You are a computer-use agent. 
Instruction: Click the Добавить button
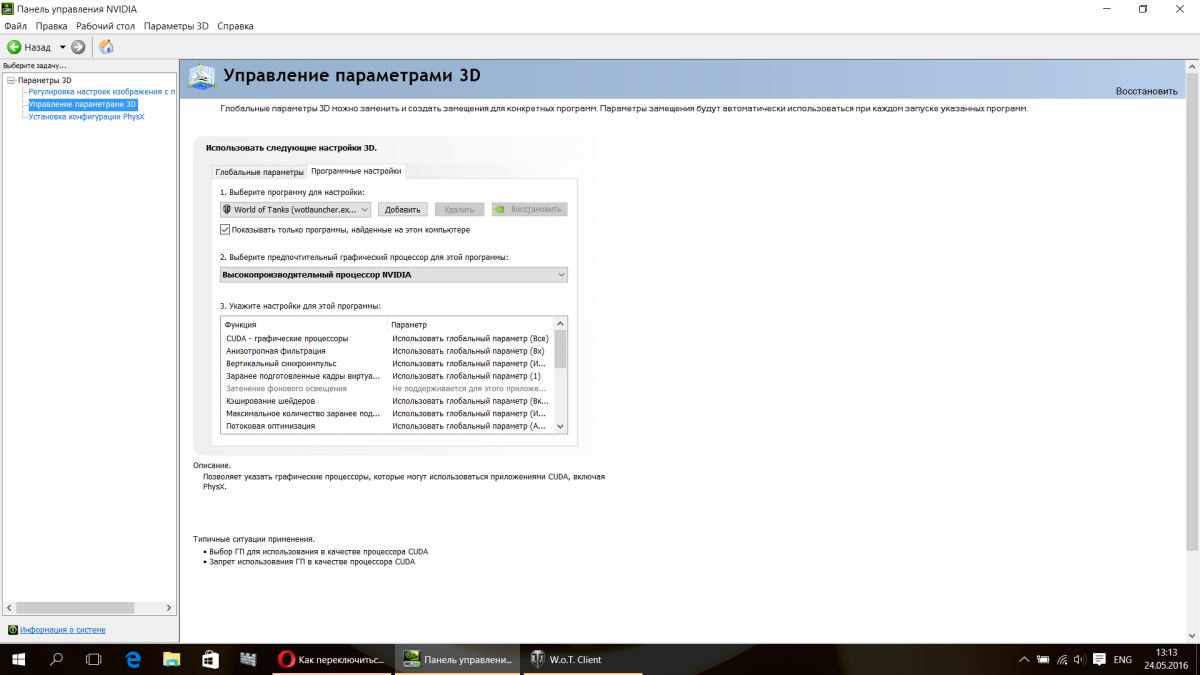pyautogui.click(x=403, y=210)
